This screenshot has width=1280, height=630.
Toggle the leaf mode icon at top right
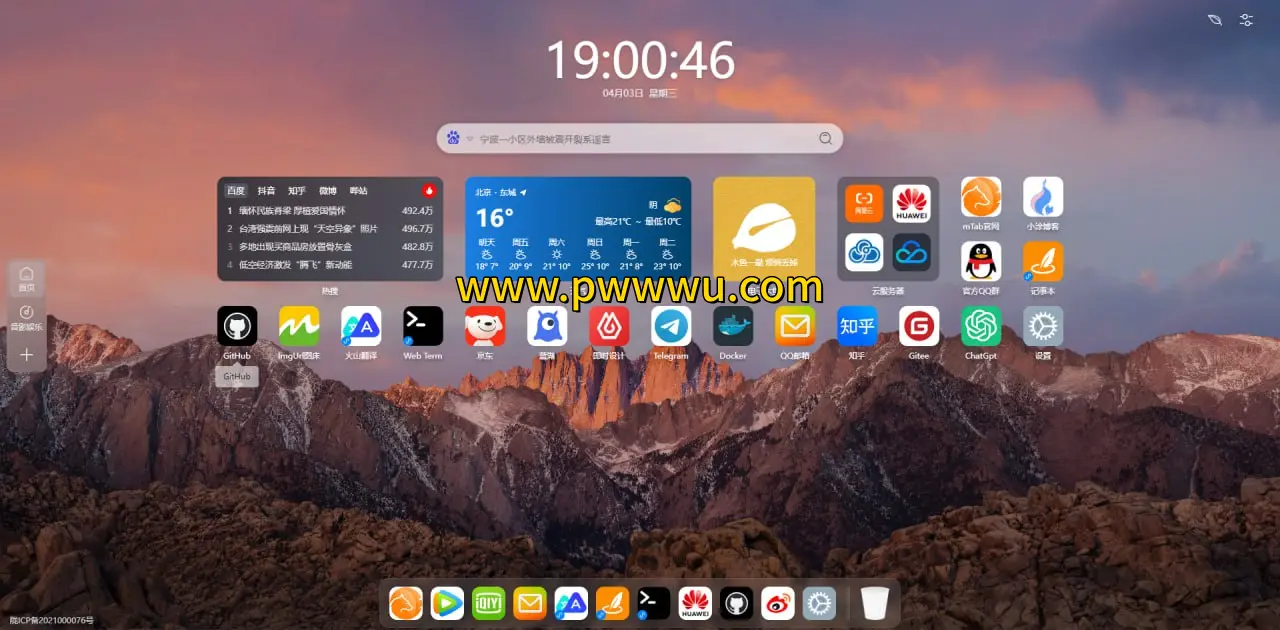click(1214, 20)
